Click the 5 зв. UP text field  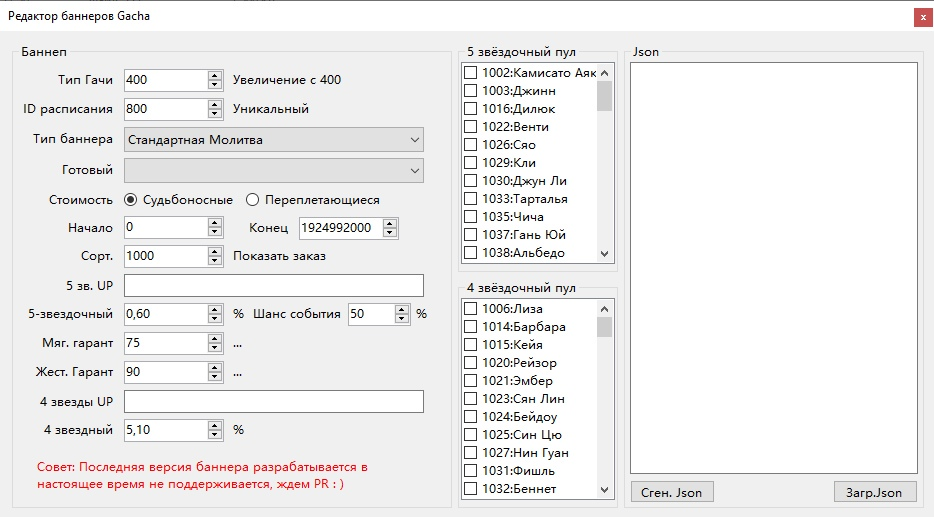click(x=274, y=285)
